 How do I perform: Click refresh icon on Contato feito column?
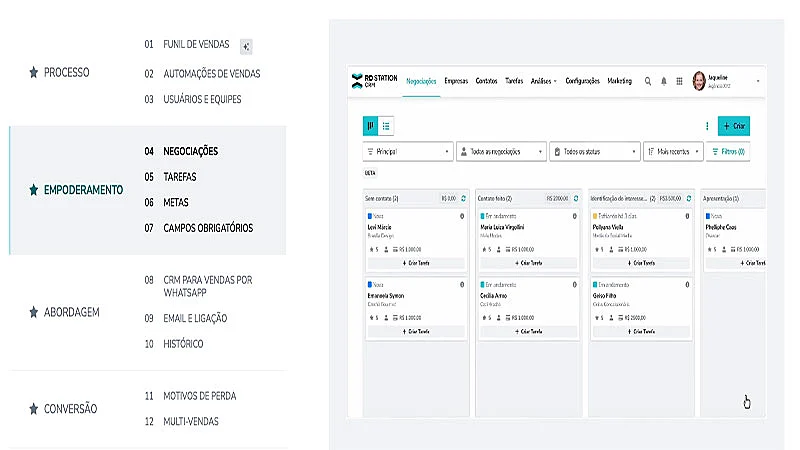[x=576, y=198]
